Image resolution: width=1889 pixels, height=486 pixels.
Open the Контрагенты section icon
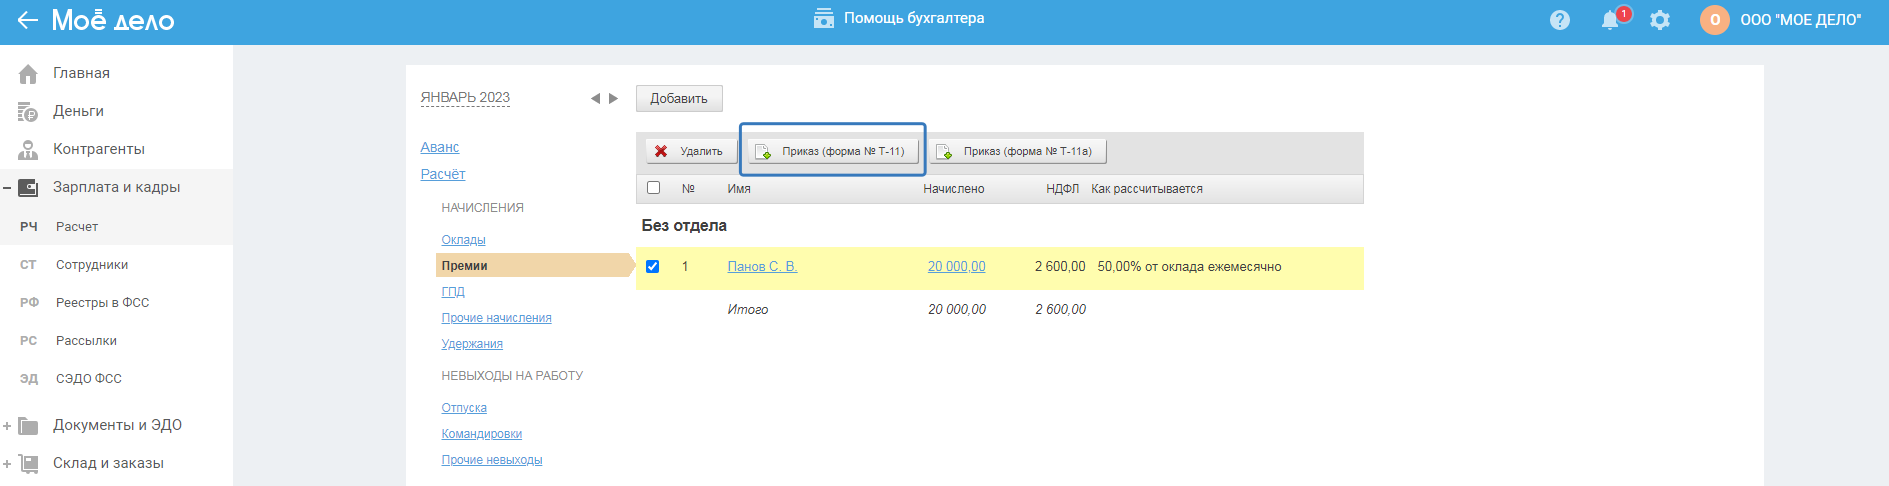28,150
